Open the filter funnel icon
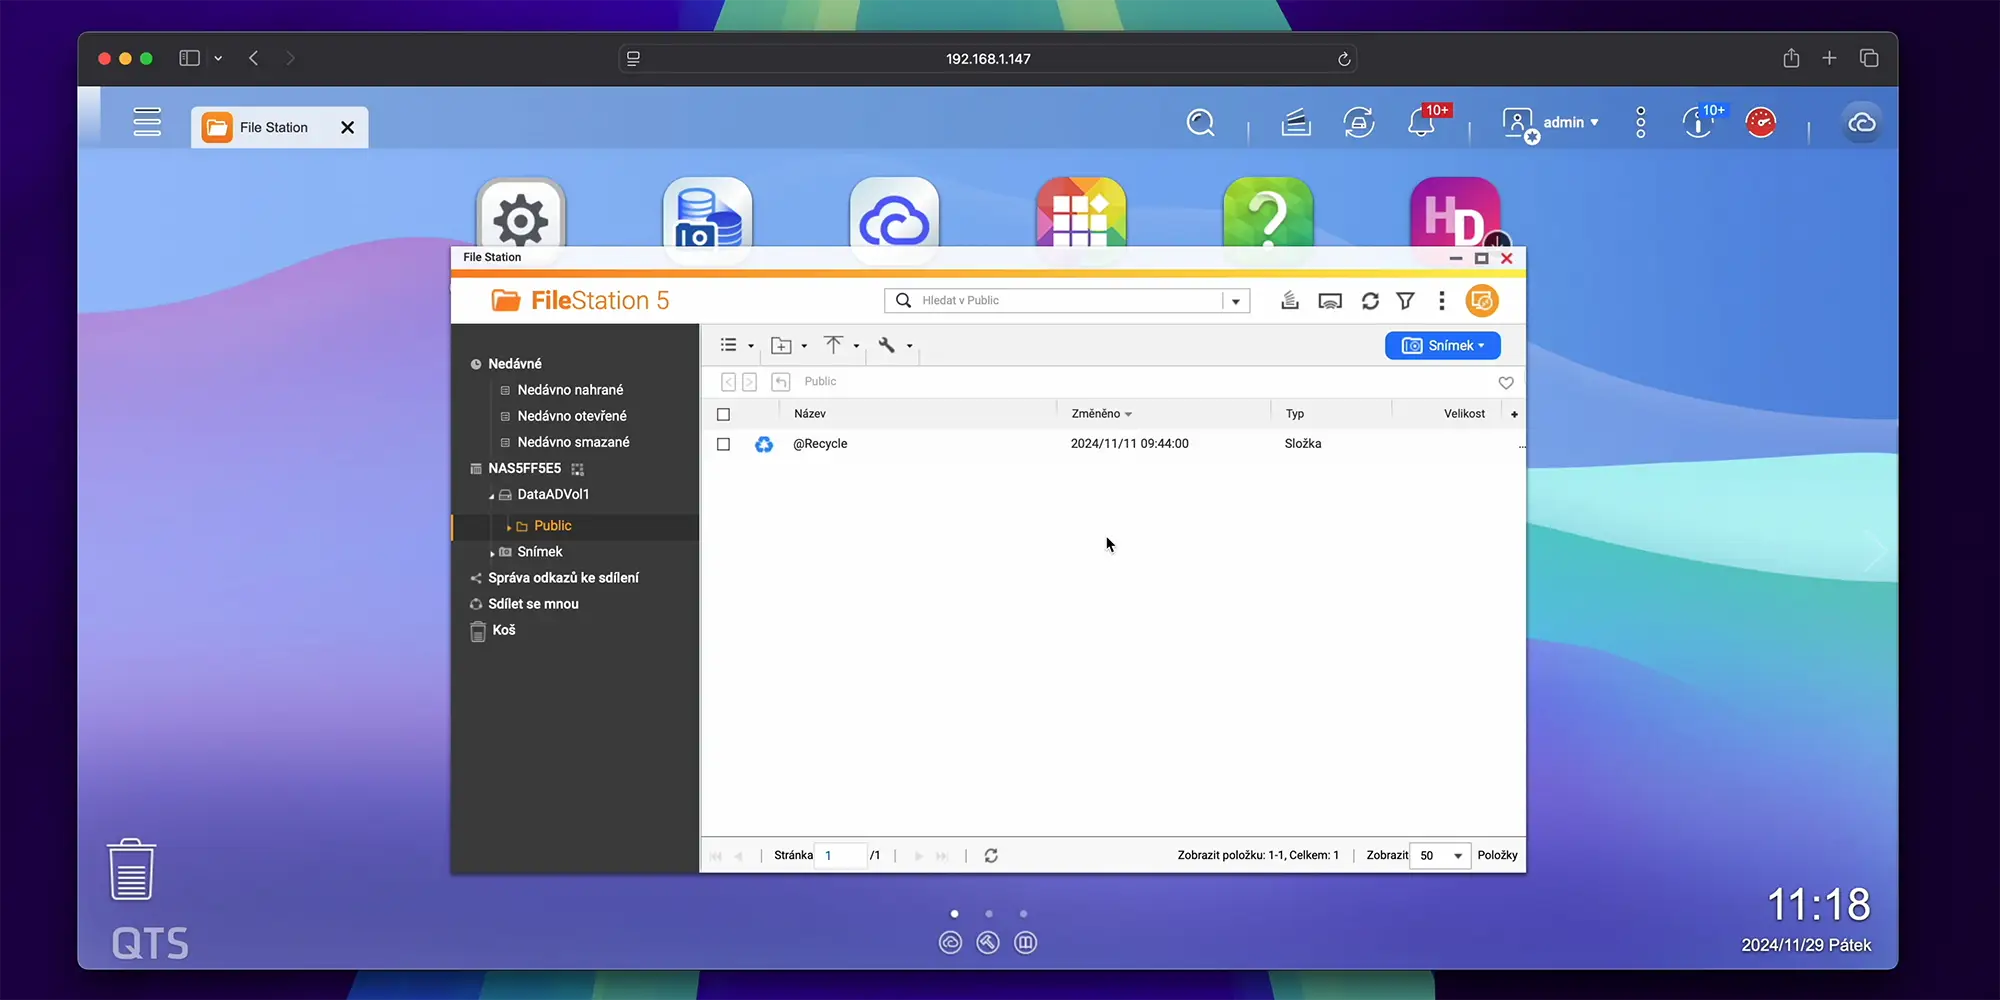Viewport: 2000px width, 1000px height. tap(1405, 301)
